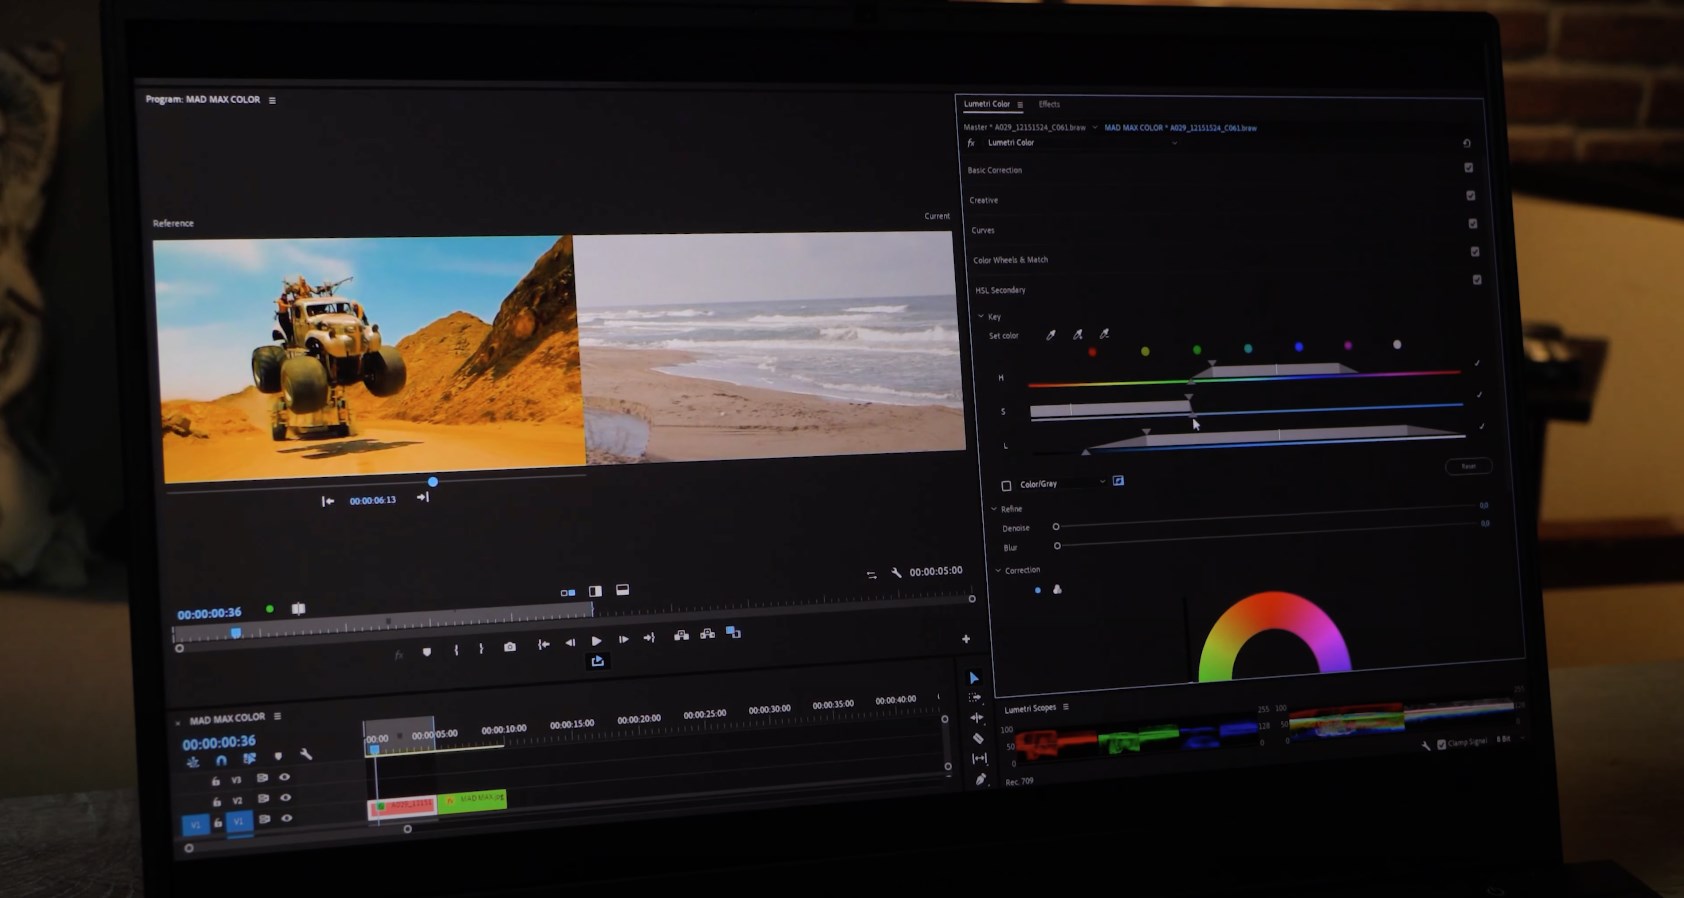Step forward one frame
The image size is (1684, 898).
click(x=623, y=639)
